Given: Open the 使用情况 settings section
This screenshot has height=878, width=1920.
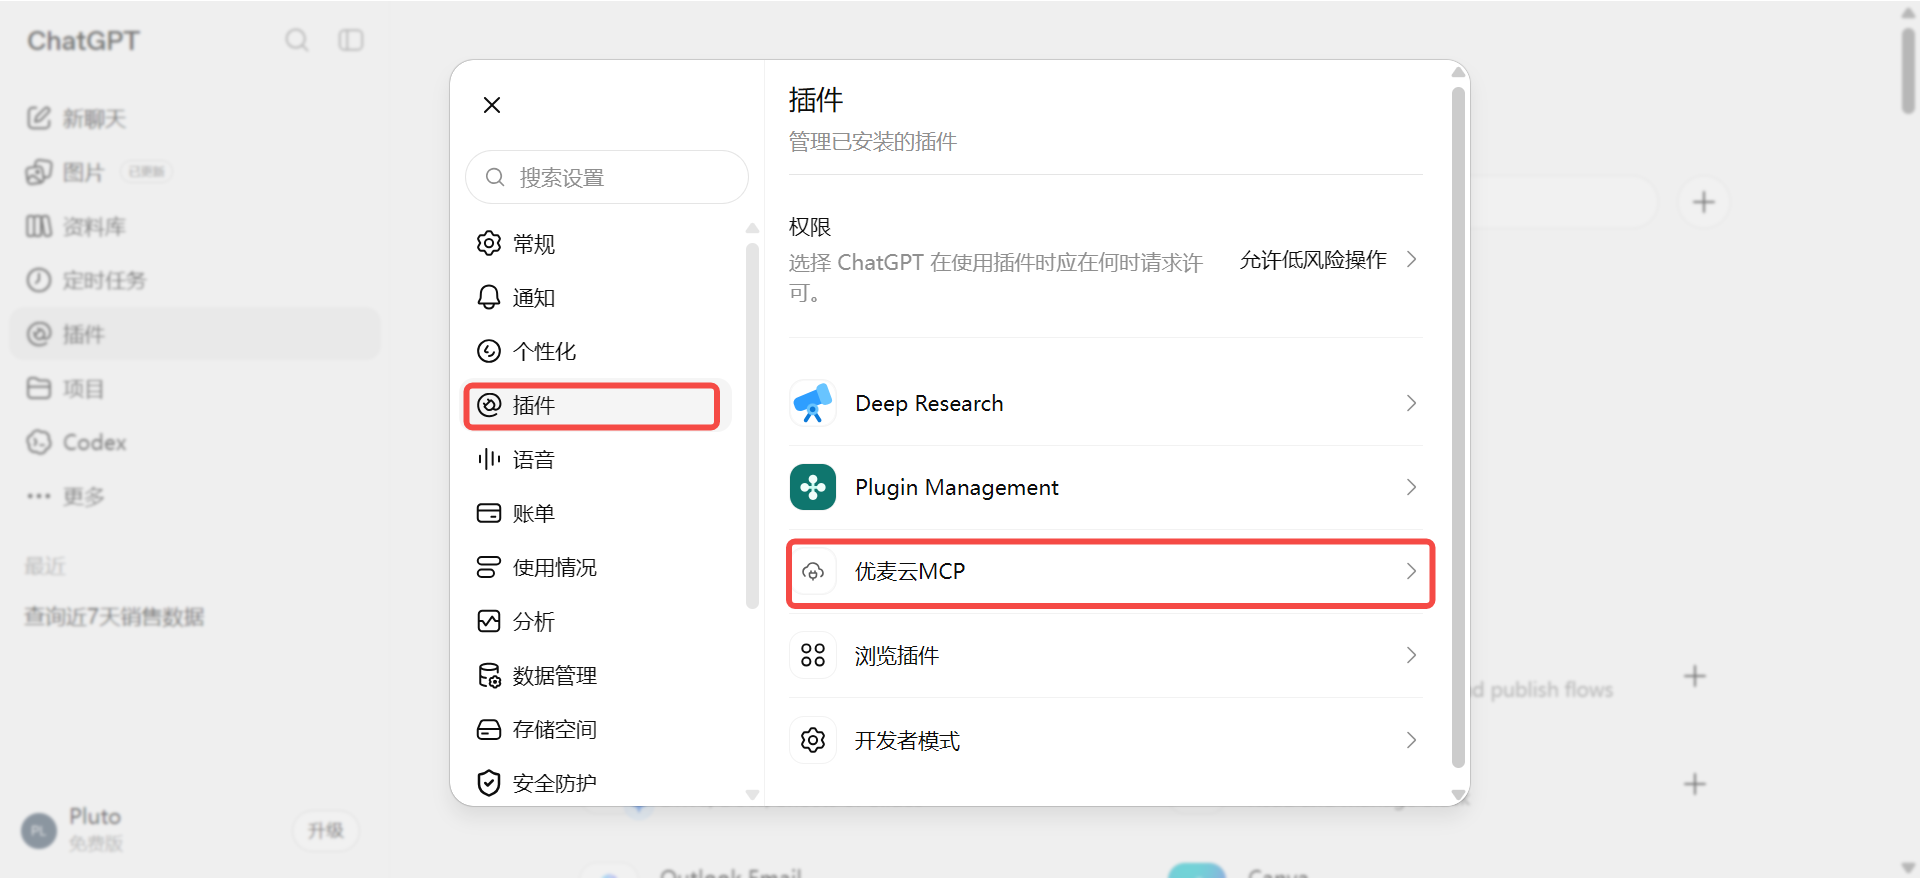Looking at the screenshot, I should 597,567.
